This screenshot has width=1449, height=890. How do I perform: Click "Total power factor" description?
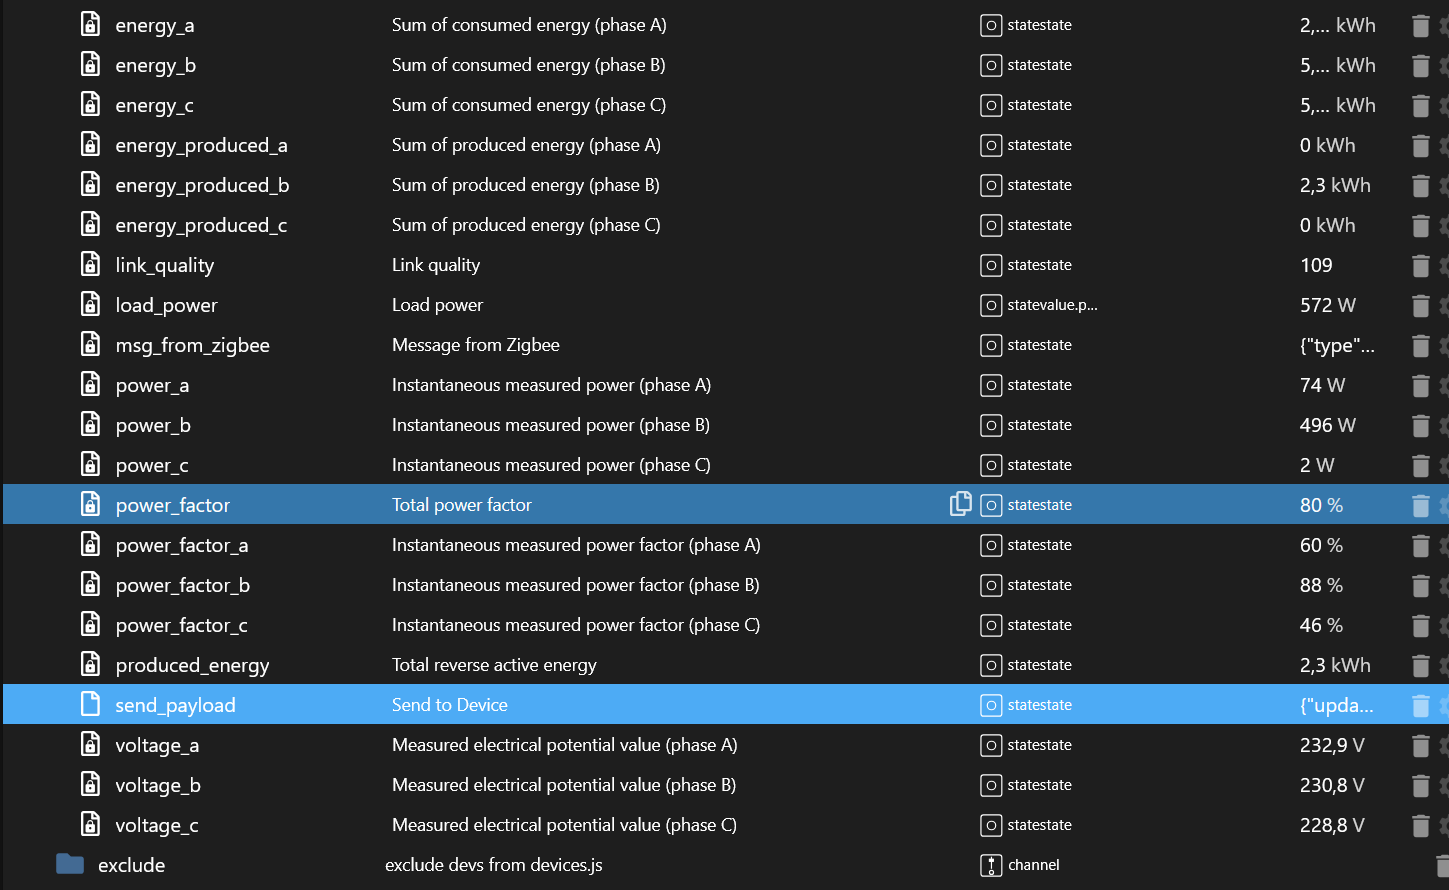point(462,505)
